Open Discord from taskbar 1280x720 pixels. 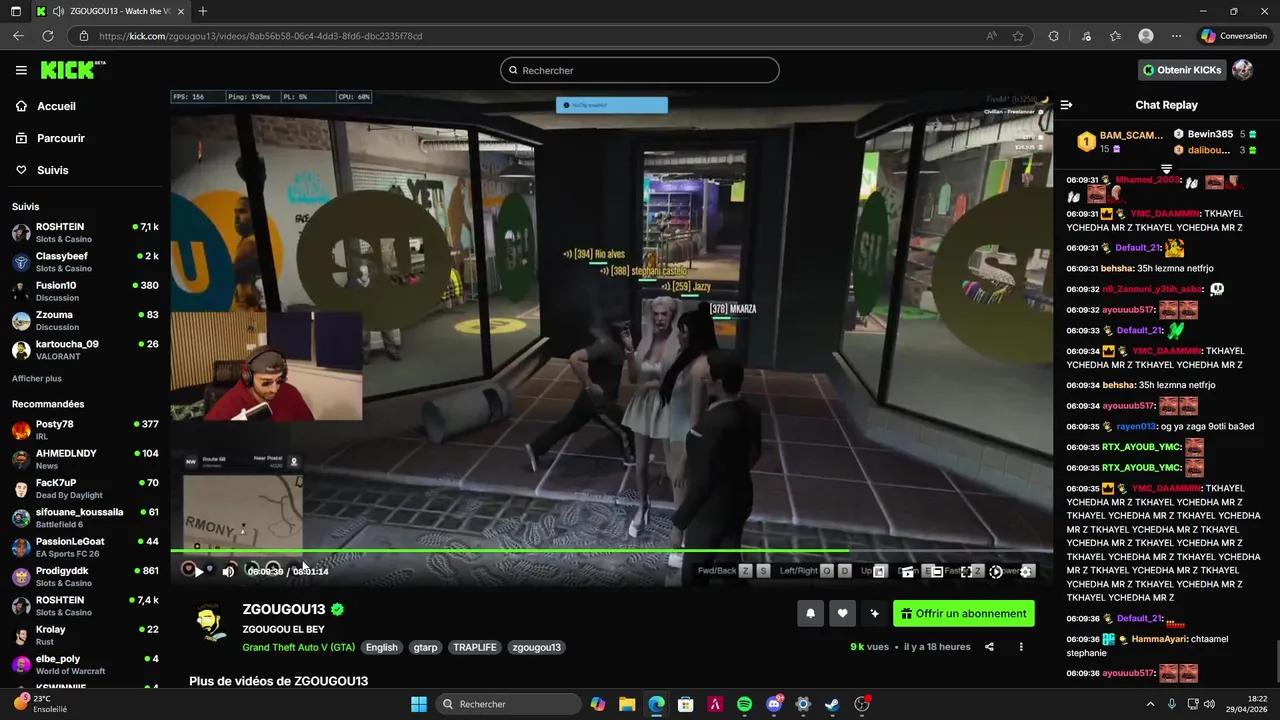(x=774, y=704)
